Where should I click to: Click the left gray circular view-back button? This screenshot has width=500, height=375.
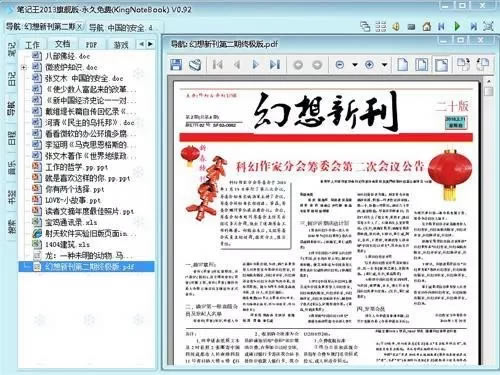coord(298,64)
